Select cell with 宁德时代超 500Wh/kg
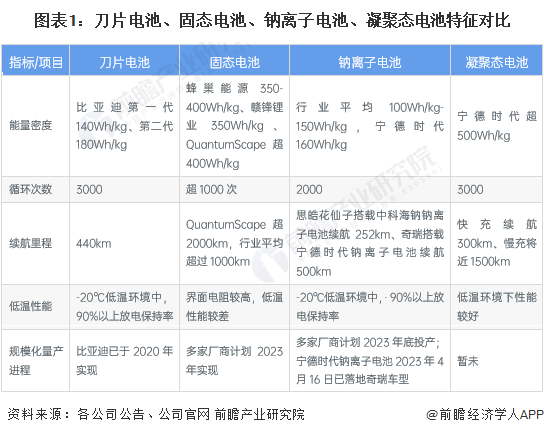This screenshot has width=544, height=435. click(x=496, y=126)
